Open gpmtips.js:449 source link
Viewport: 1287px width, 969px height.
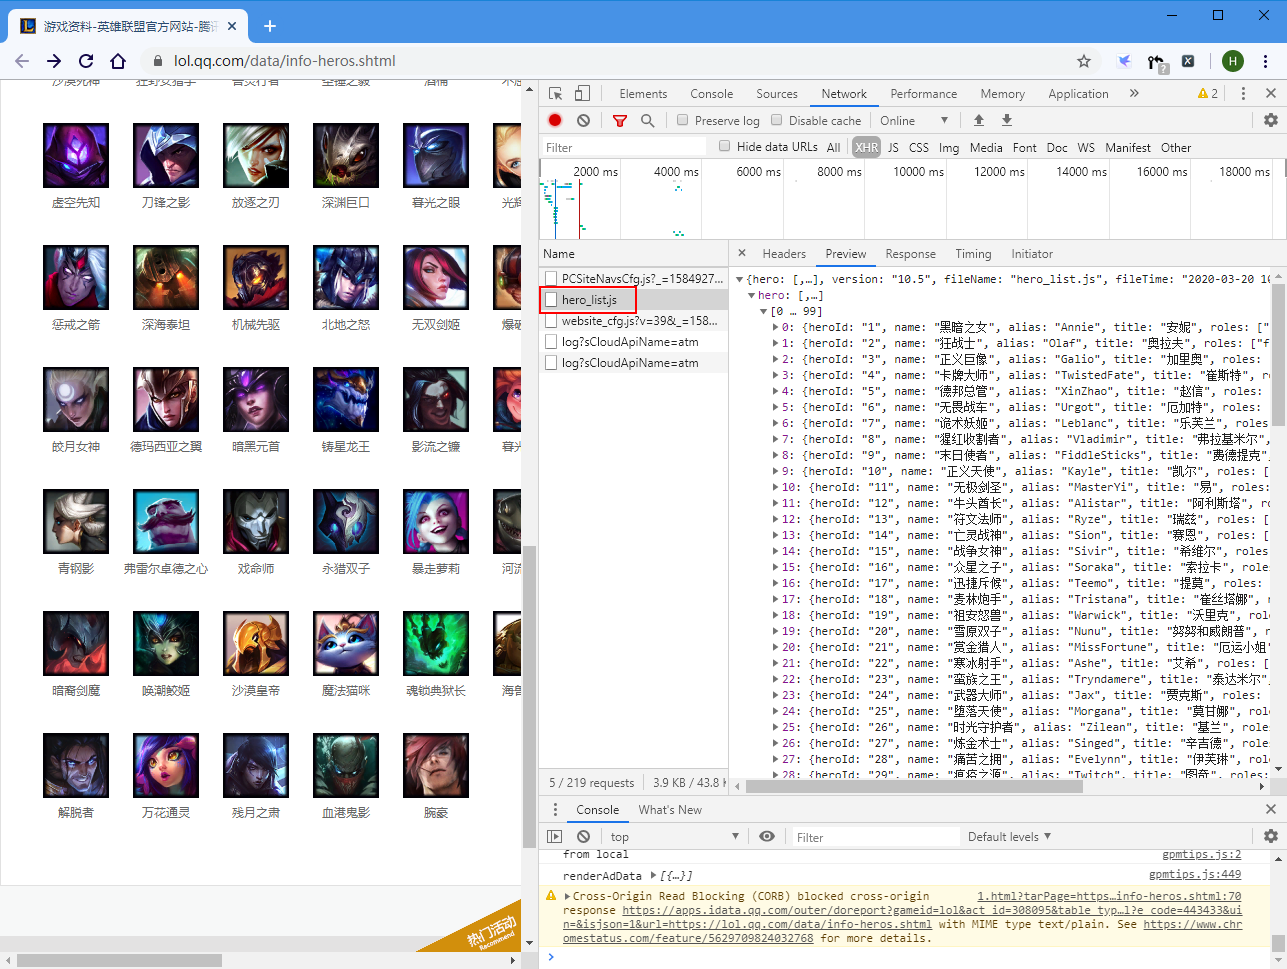coord(1195,874)
